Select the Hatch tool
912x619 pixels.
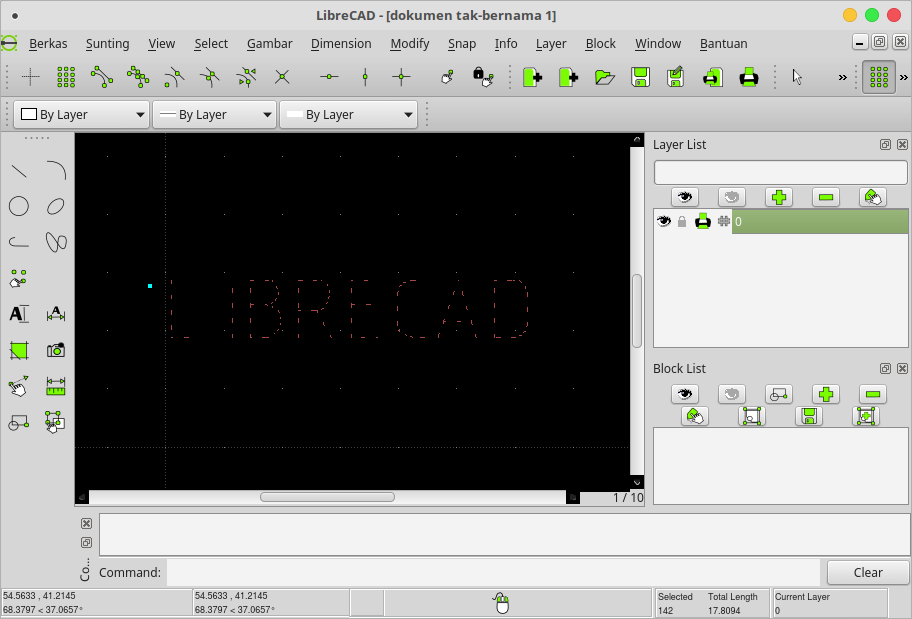19,350
